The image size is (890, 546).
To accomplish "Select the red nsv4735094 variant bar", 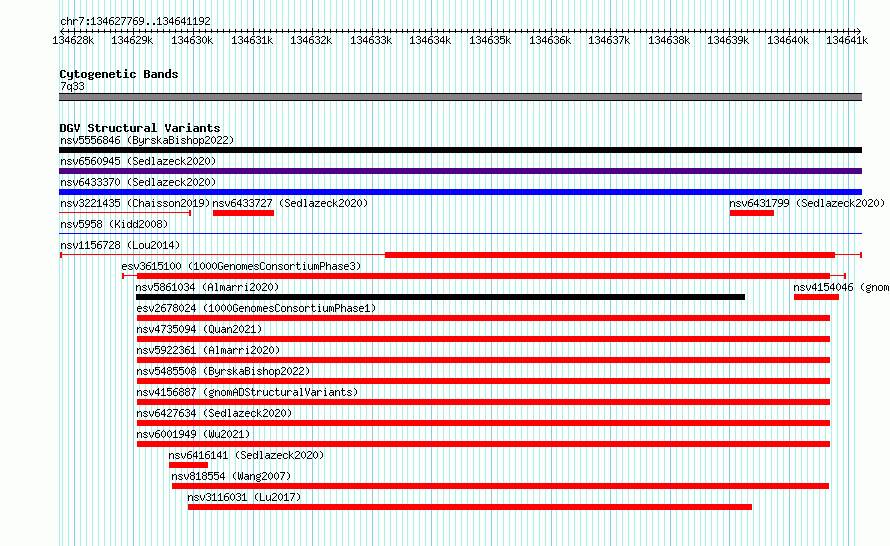I will (x=484, y=339).
